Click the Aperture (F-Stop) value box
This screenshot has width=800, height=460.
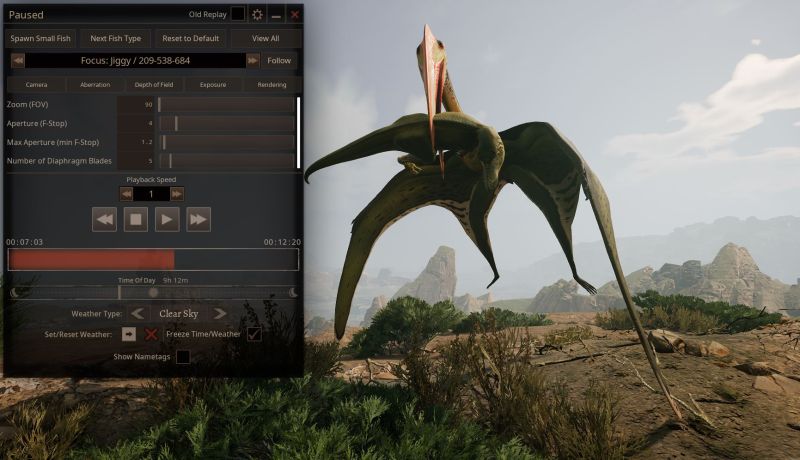pyautogui.click(x=136, y=123)
